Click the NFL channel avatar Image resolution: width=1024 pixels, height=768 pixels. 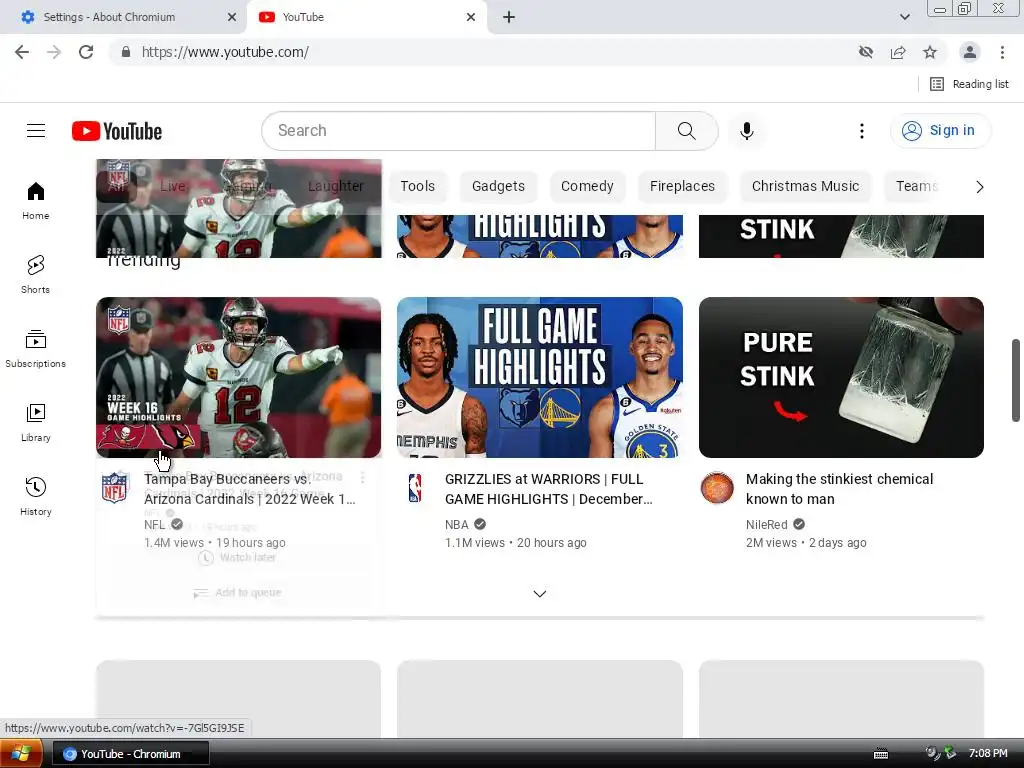pyautogui.click(x=114, y=488)
